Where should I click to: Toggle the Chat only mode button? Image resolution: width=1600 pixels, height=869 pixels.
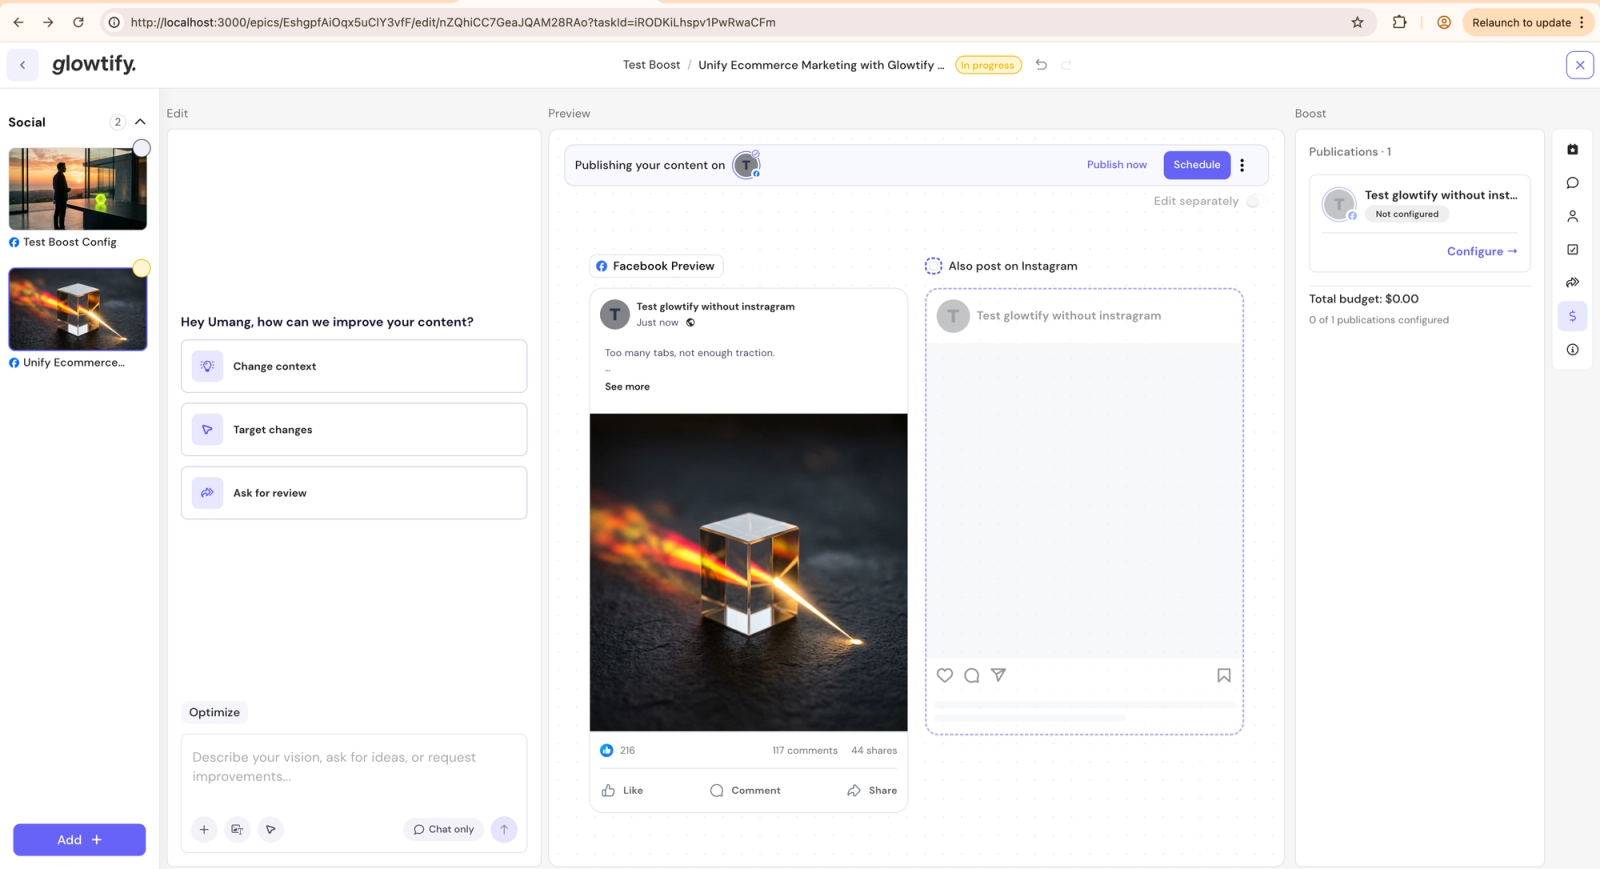pyautogui.click(x=444, y=829)
